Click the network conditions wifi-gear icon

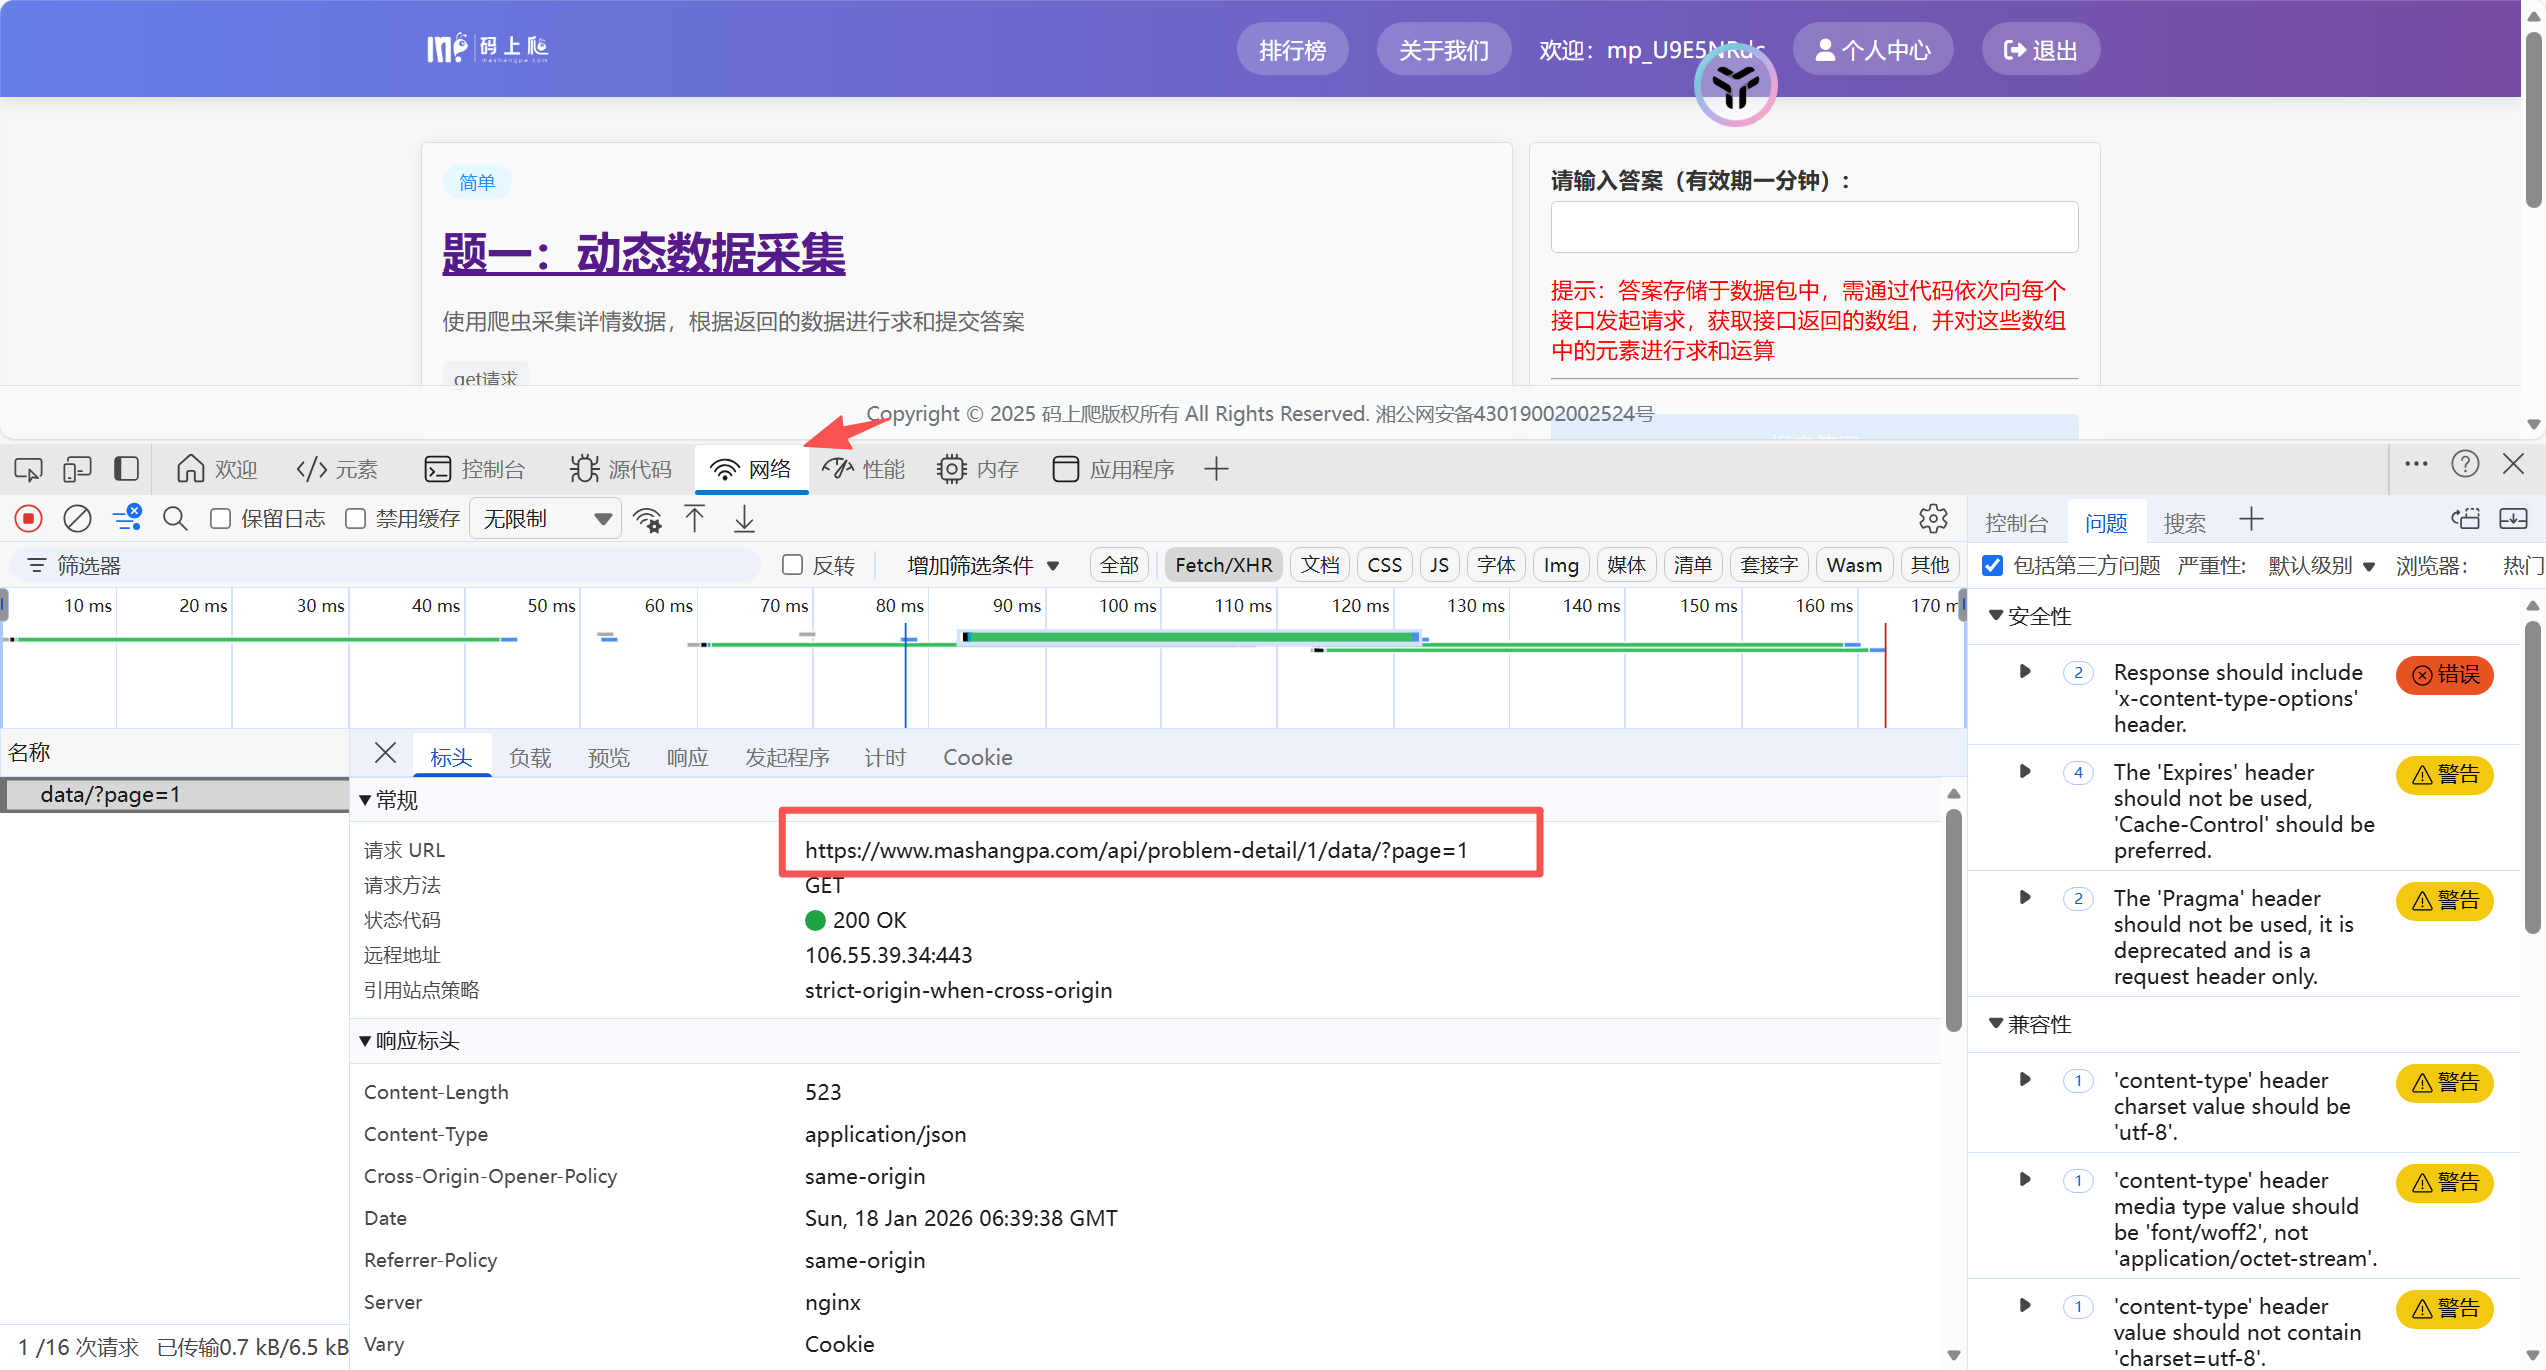[x=648, y=519]
